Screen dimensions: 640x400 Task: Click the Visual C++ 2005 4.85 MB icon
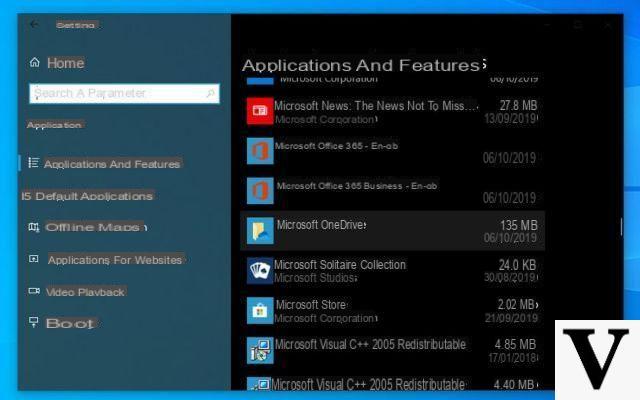point(260,350)
